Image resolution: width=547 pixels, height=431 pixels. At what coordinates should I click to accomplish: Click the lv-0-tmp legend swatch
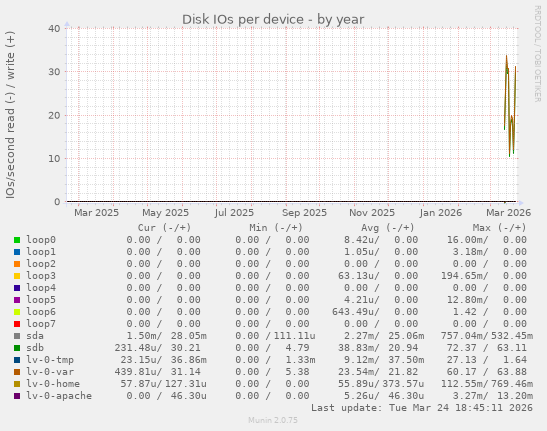[x=17, y=360]
